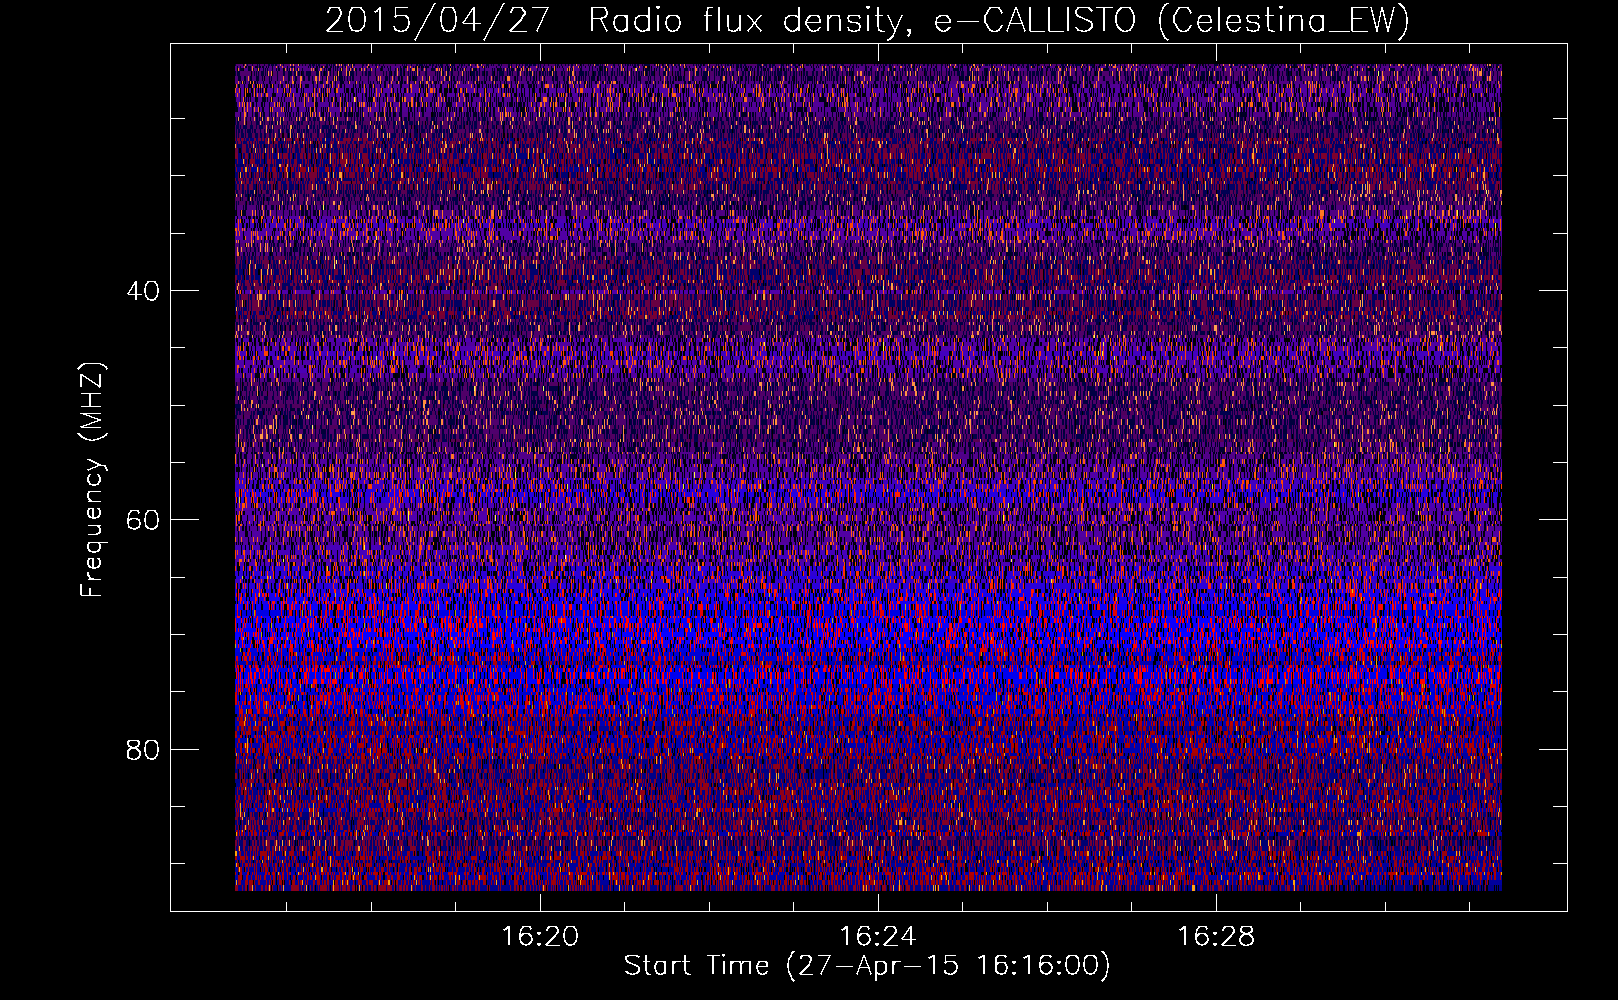Image resolution: width=1618 pixels, height=1000 pixels.
Task: Click the 40 frequency tick label
Action: pos(143,291)
